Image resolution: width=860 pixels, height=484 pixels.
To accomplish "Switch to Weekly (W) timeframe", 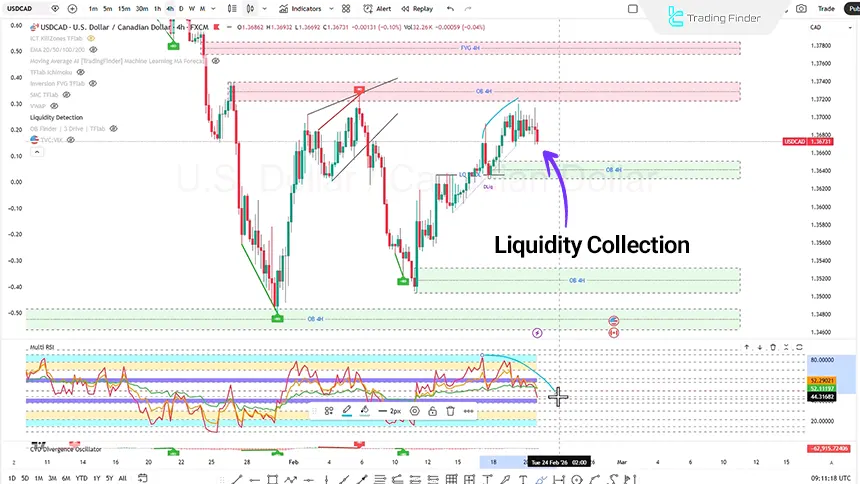I will (x=191, y=9).
